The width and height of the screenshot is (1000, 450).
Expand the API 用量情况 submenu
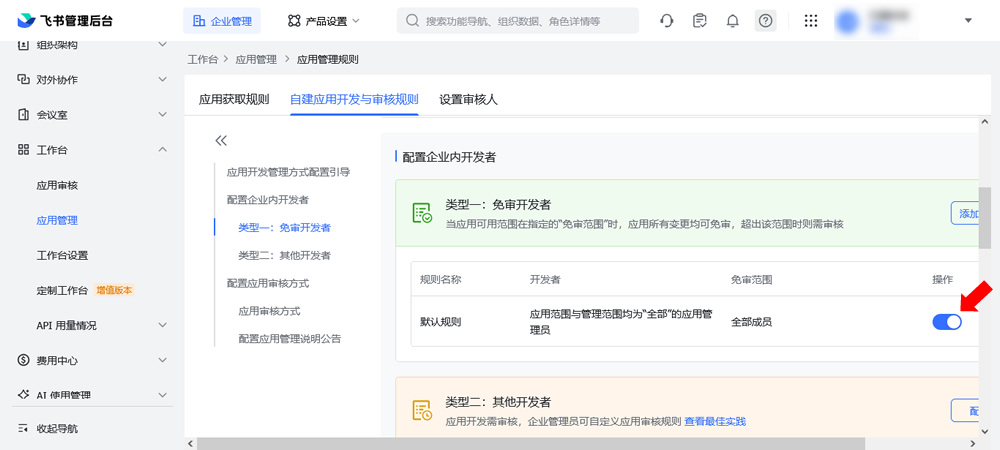pyautogui.click(x=162, y=325)
